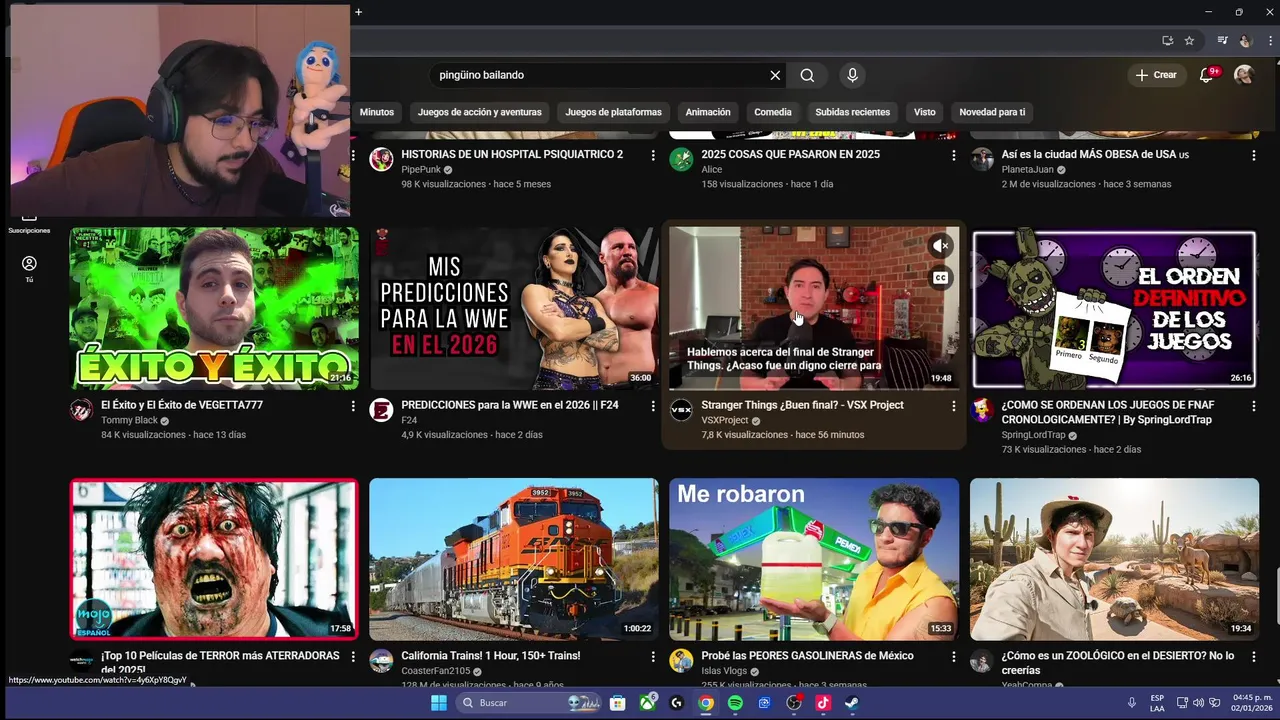Open the YouTube account avatar menu
The image size is (1280, 720).
[1243, 75]
